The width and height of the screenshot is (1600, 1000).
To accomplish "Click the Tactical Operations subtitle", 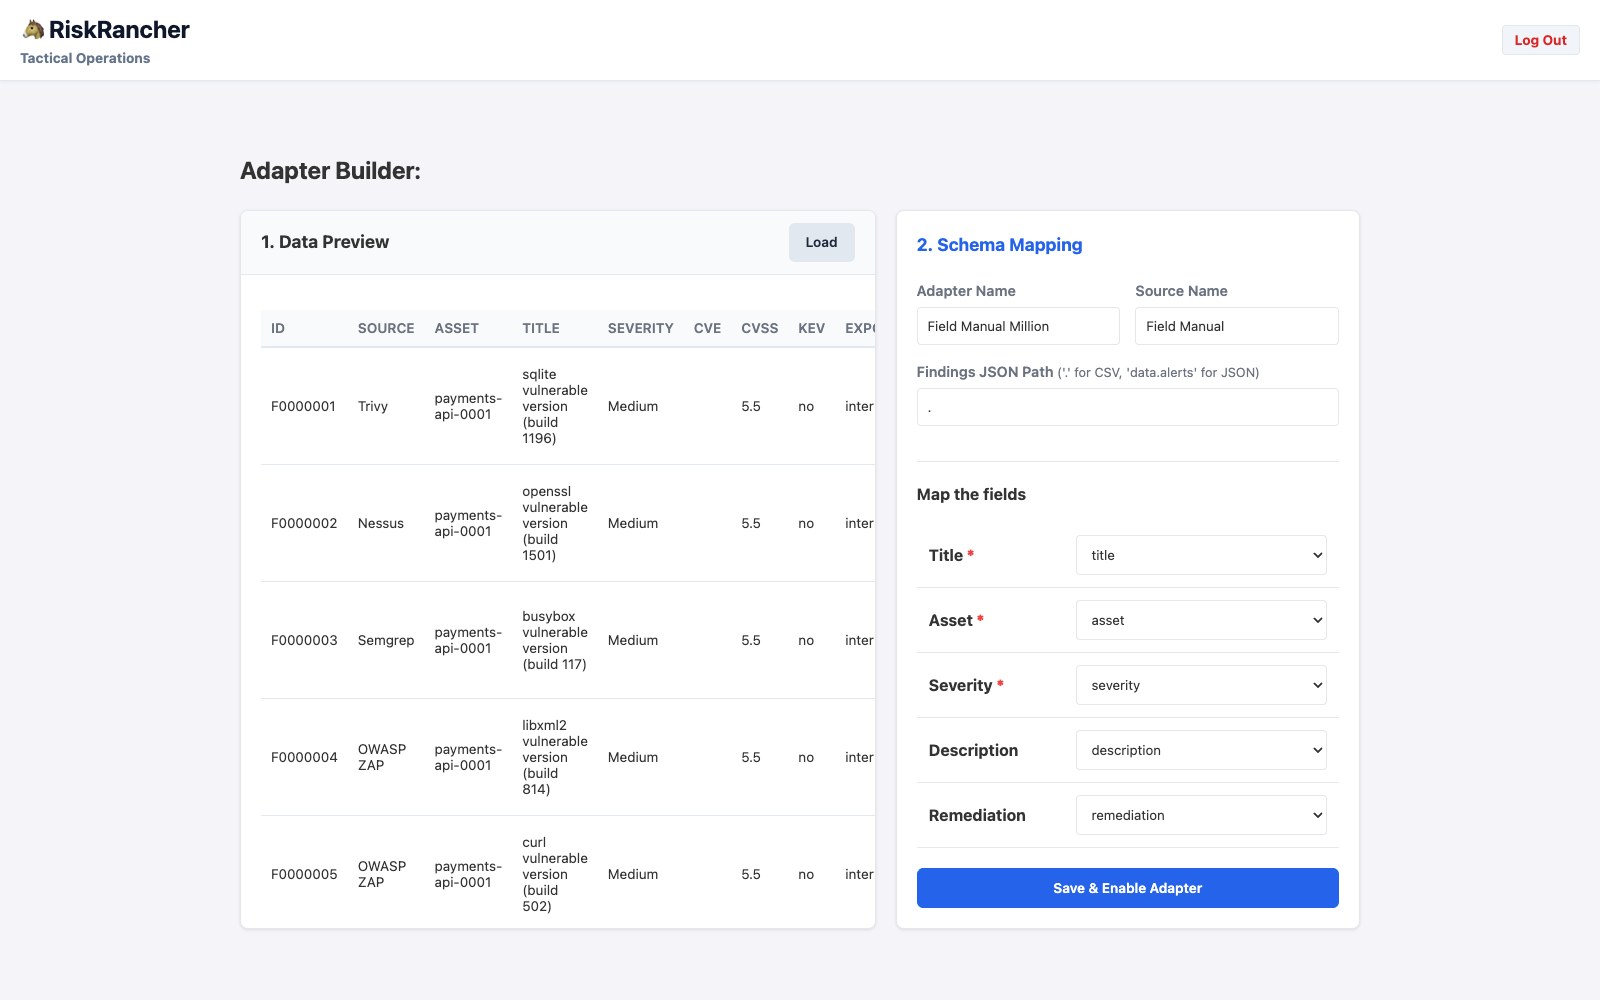I will click(x=85, y=58).
